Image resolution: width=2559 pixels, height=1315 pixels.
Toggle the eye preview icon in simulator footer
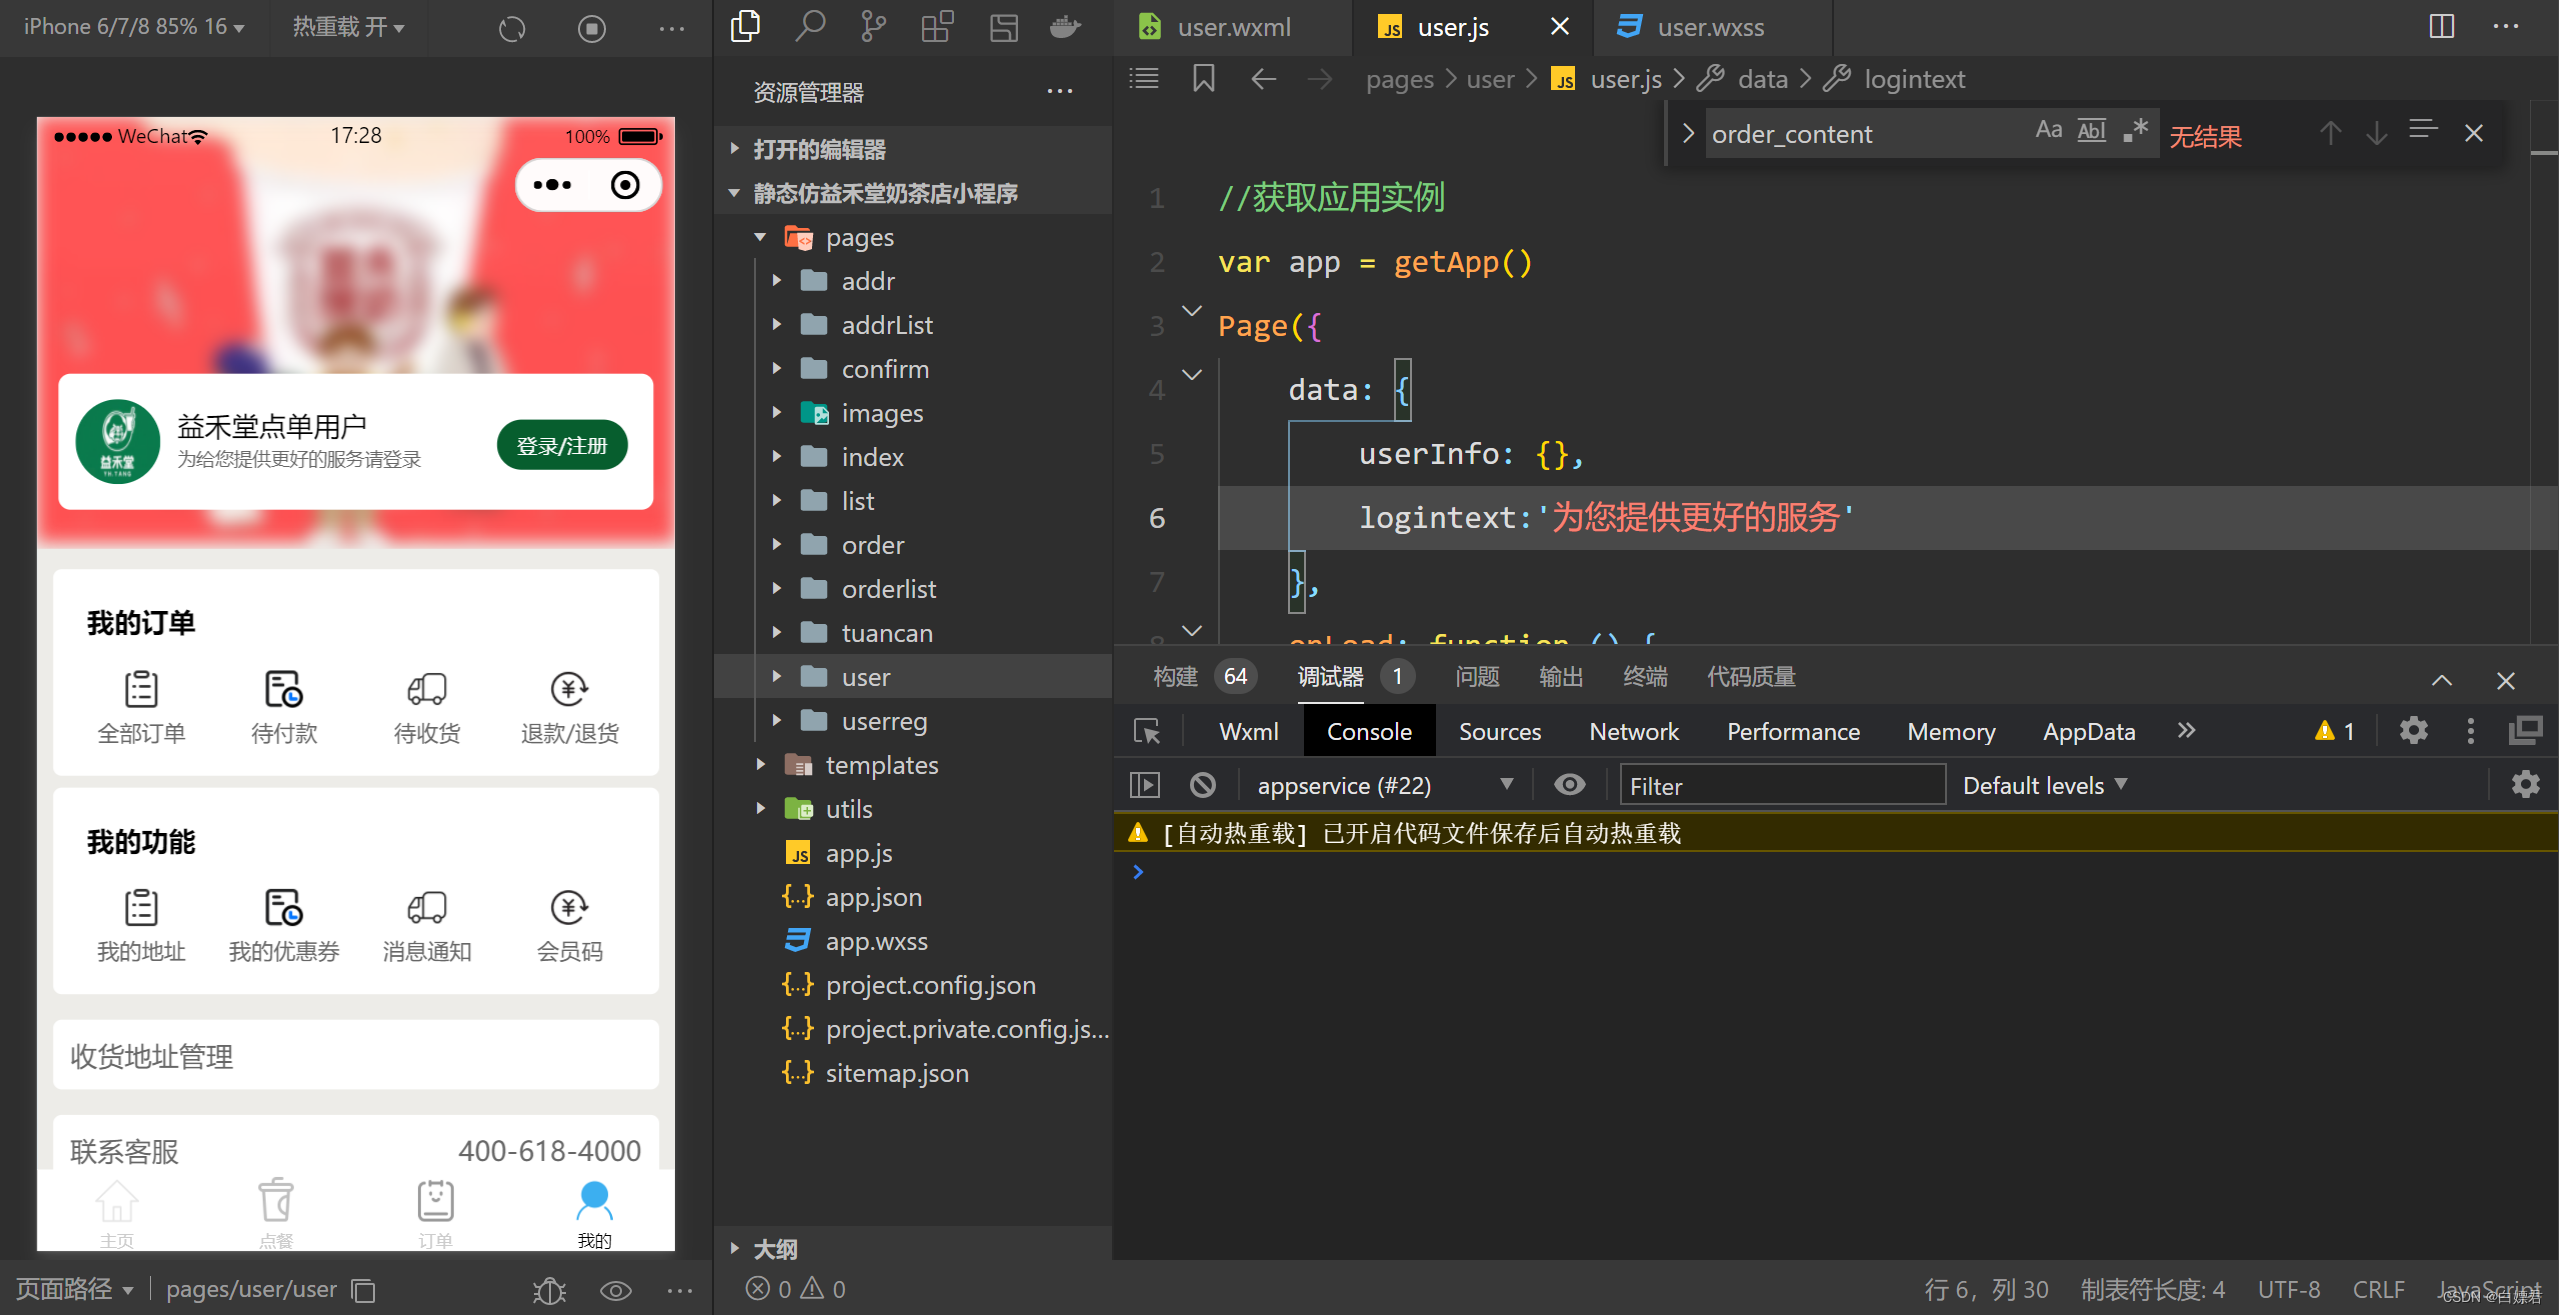pyautogui.click(x=615, y=1290)
